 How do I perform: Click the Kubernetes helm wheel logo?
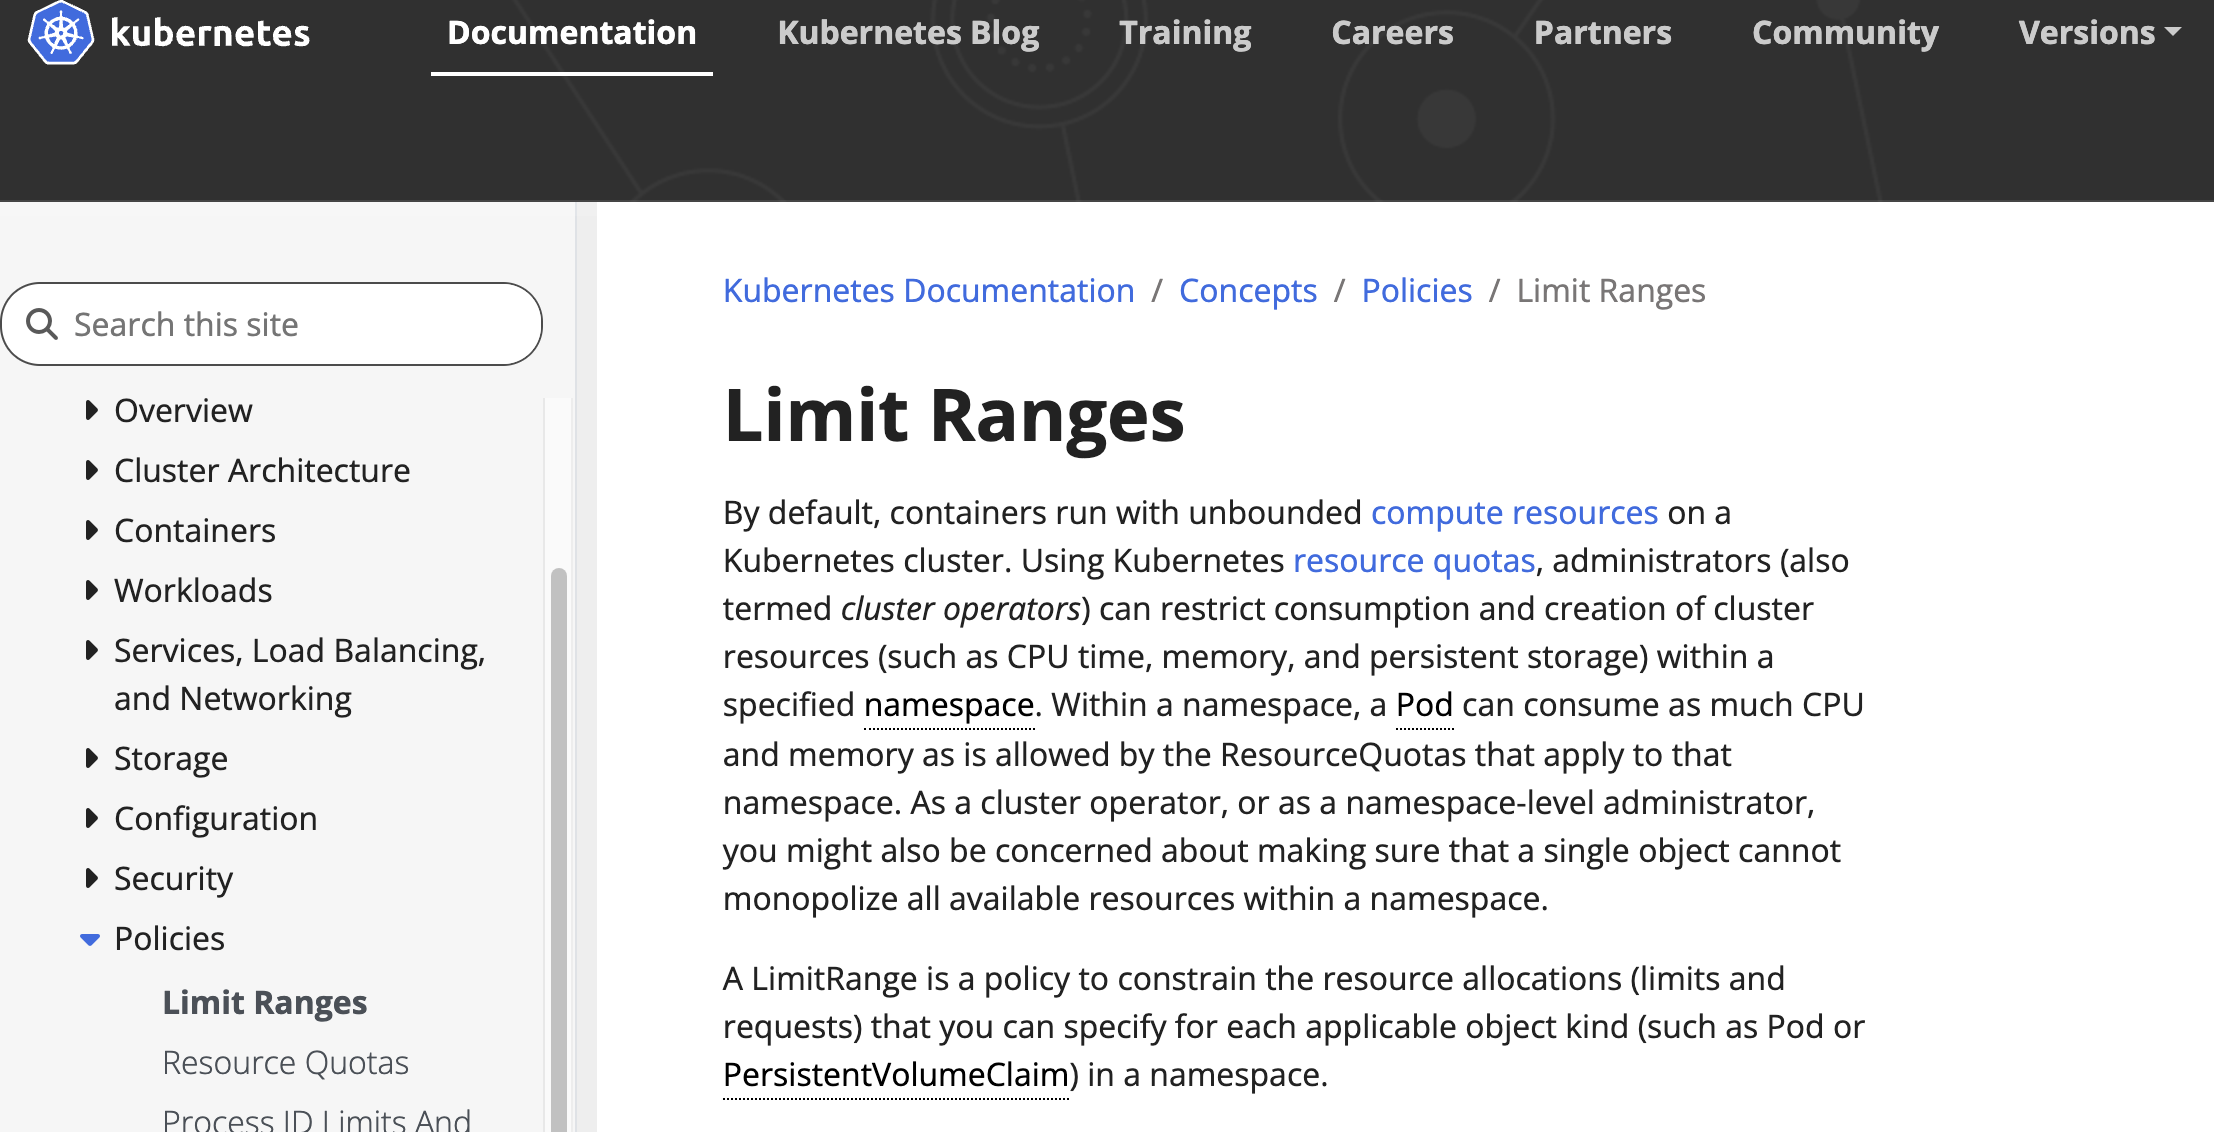(x=60, y=33)
